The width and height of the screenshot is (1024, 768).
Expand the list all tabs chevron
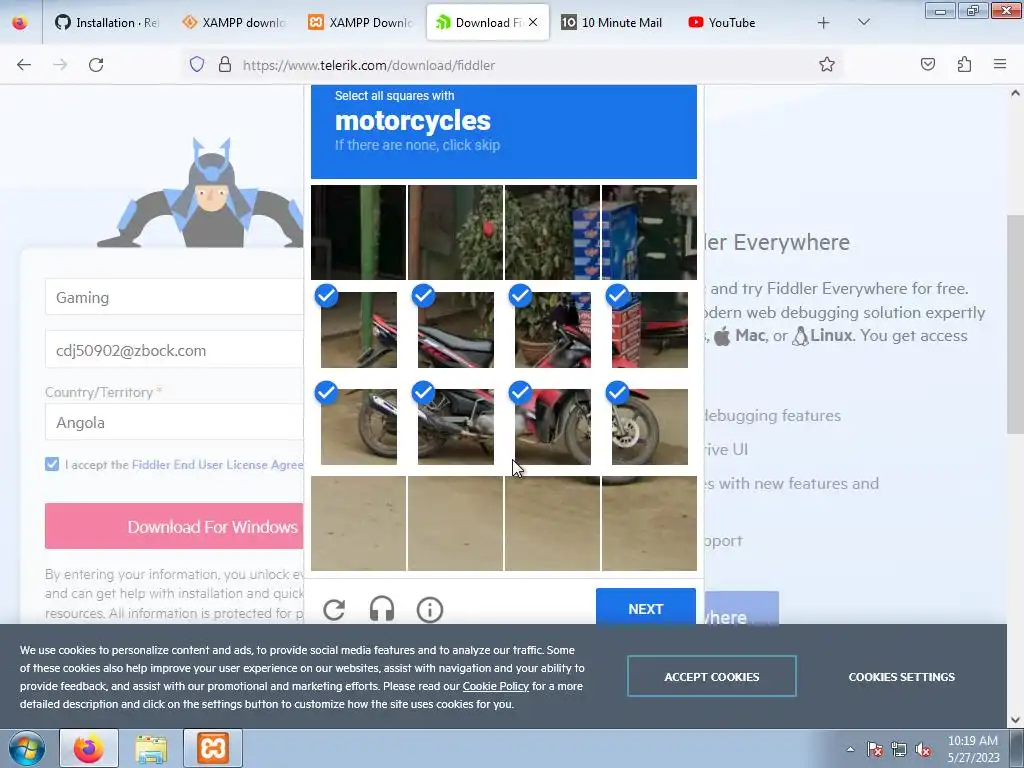pyautogui.click(x=863, y=23)
